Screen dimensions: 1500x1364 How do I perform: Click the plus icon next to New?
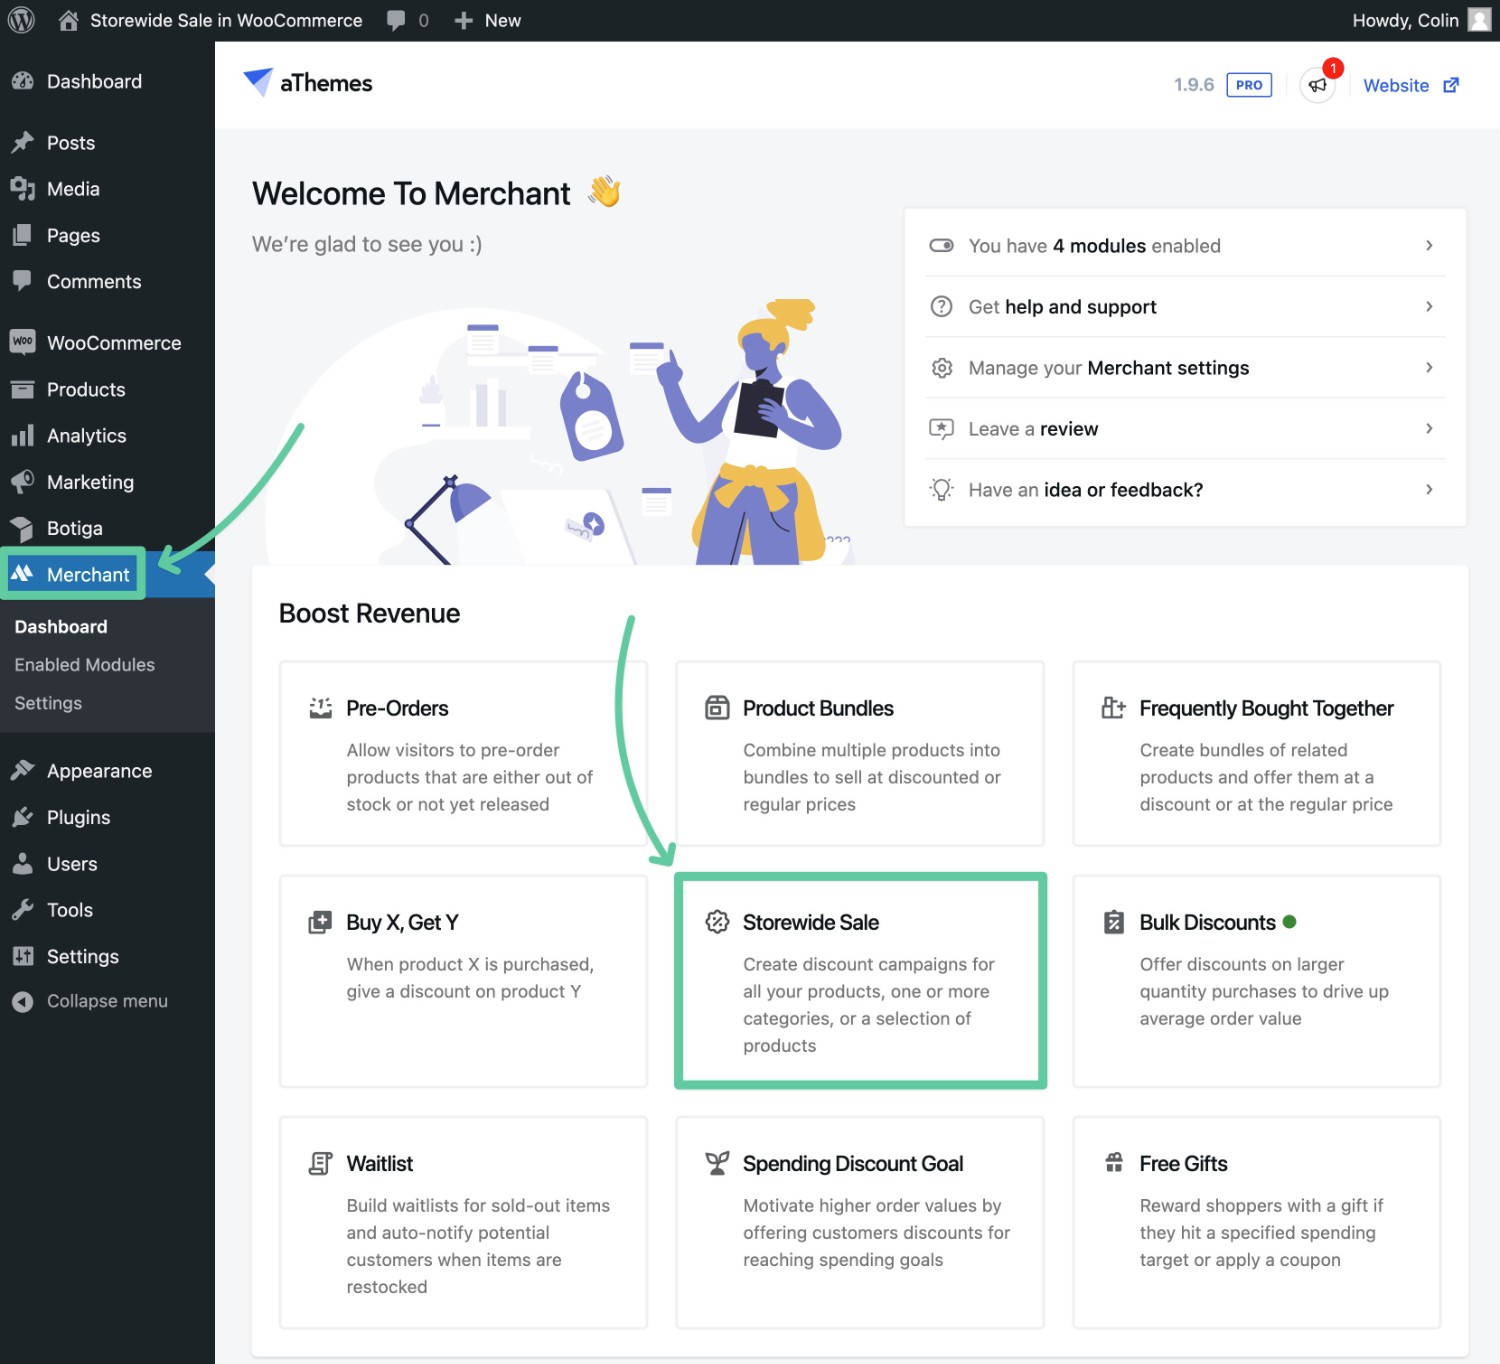[463, 20]
